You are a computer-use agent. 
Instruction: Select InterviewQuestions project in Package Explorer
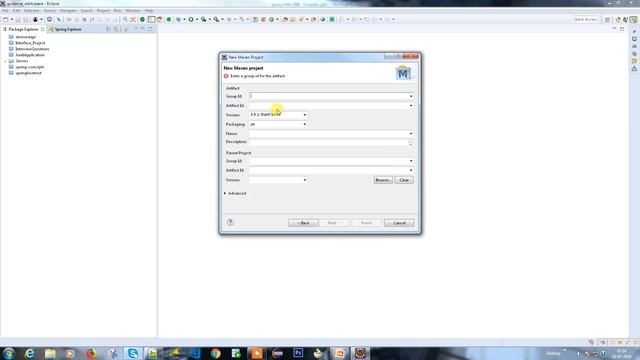(32, 49)
